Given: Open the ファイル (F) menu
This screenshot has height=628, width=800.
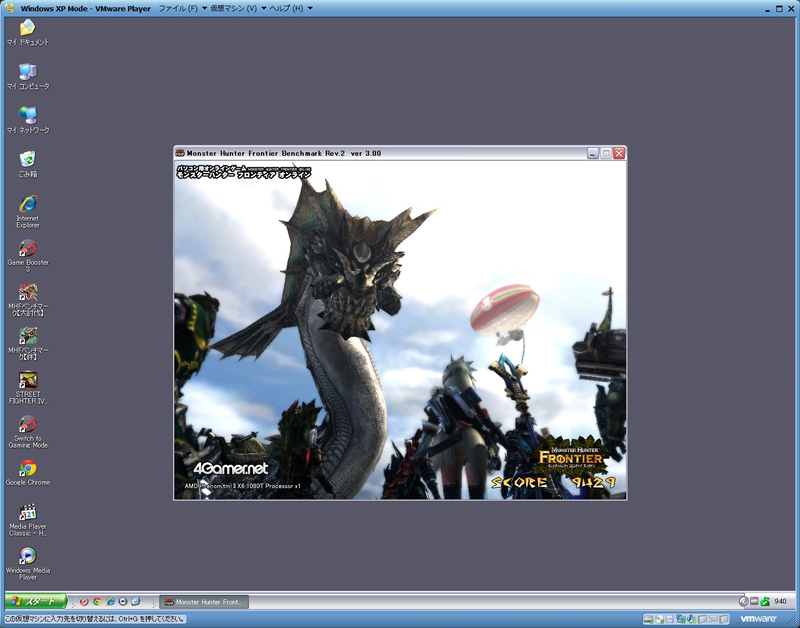Looking at the screenshot, I should (x=182, y=8).
